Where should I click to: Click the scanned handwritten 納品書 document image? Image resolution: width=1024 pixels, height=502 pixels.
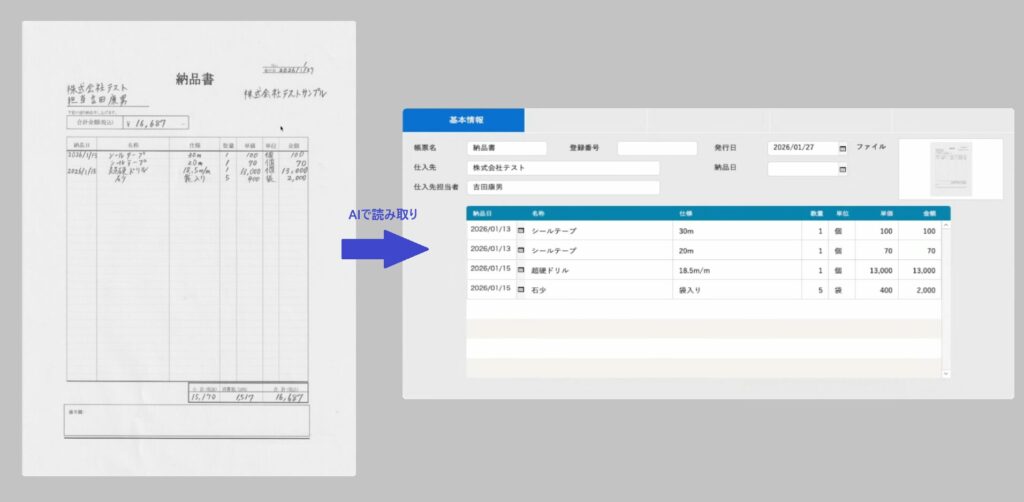[x=188, y=248]
